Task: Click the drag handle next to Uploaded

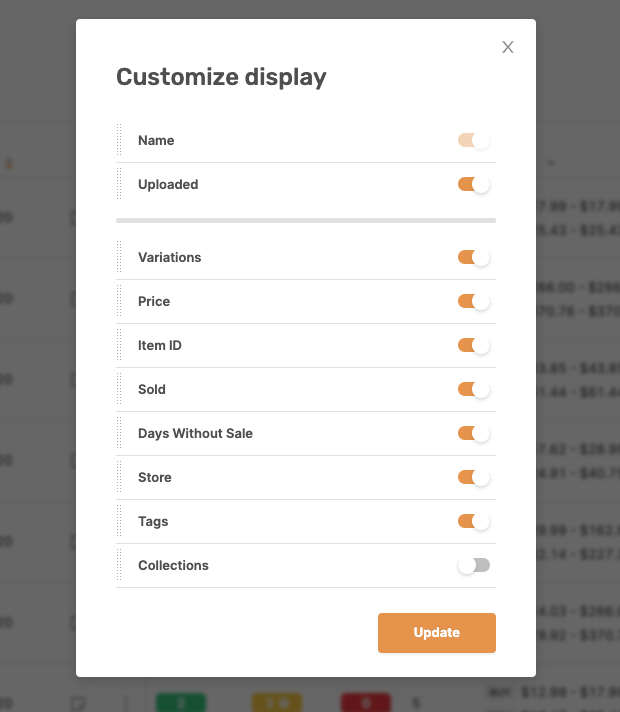Action: point(119,184)
